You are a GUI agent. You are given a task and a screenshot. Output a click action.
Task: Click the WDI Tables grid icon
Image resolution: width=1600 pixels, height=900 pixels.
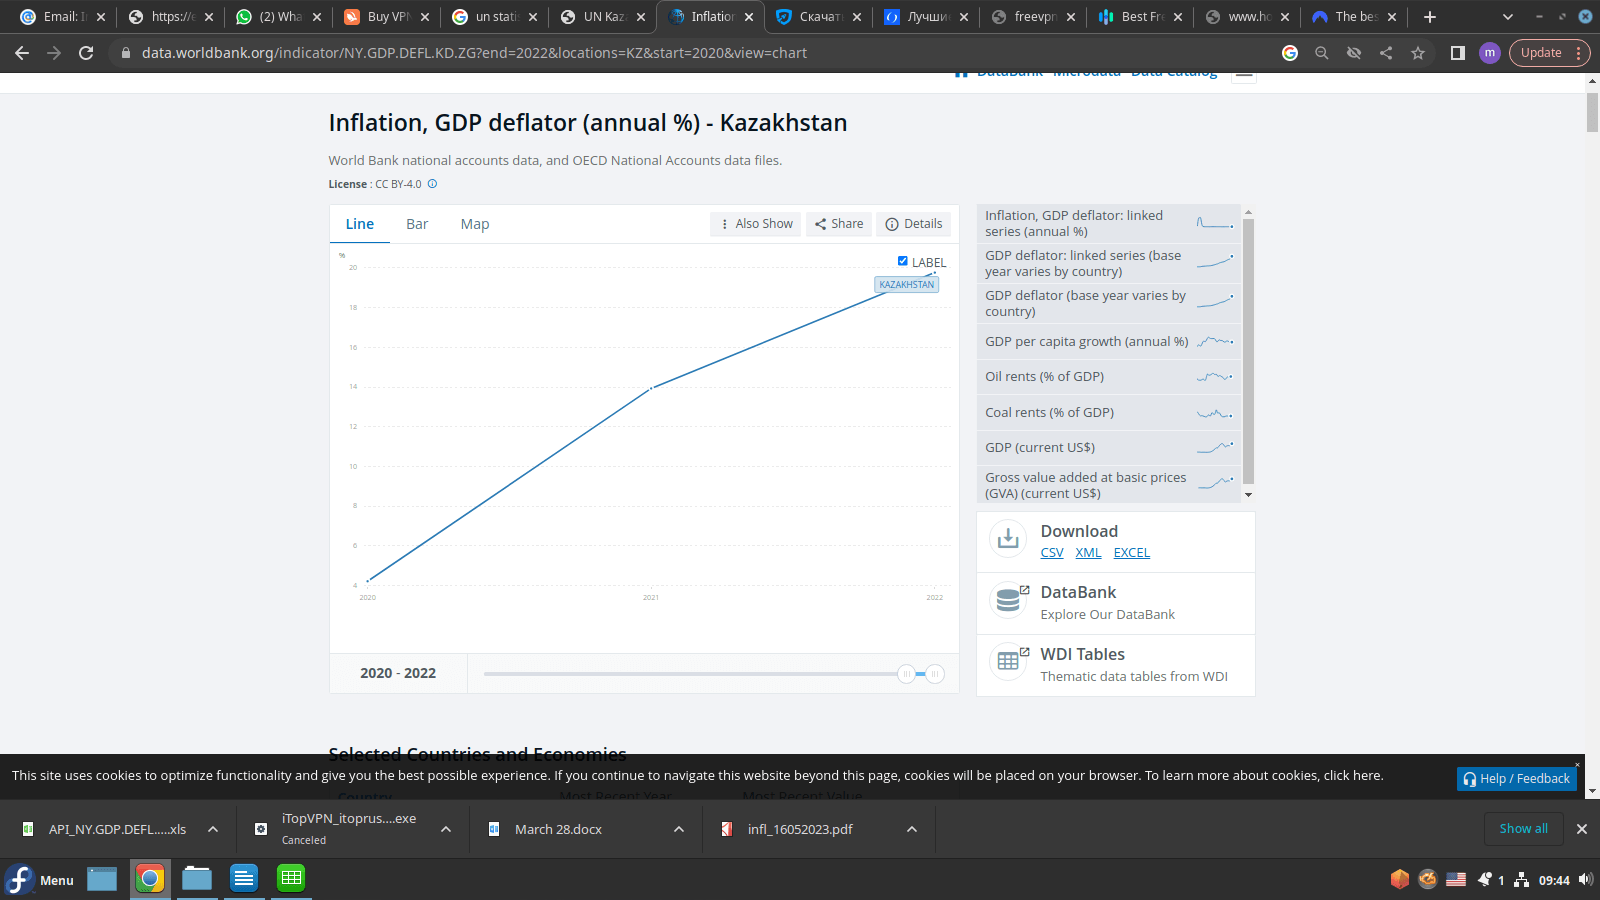pos(1008,662)
